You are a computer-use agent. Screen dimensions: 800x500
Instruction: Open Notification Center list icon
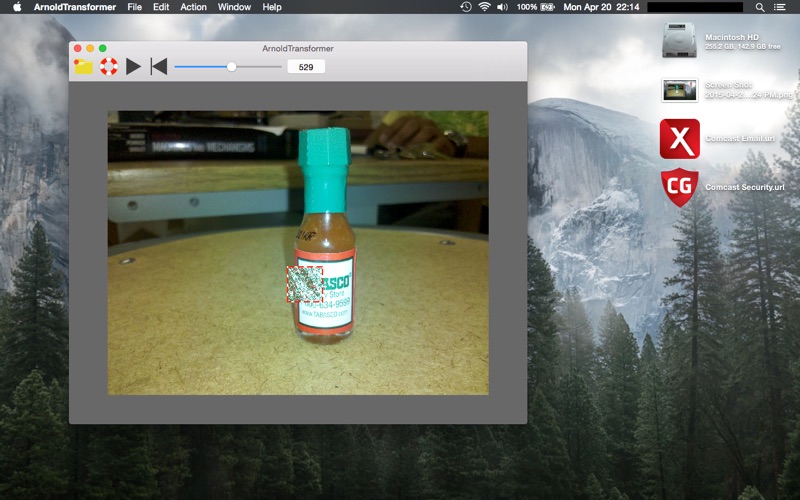pos(780,7)
